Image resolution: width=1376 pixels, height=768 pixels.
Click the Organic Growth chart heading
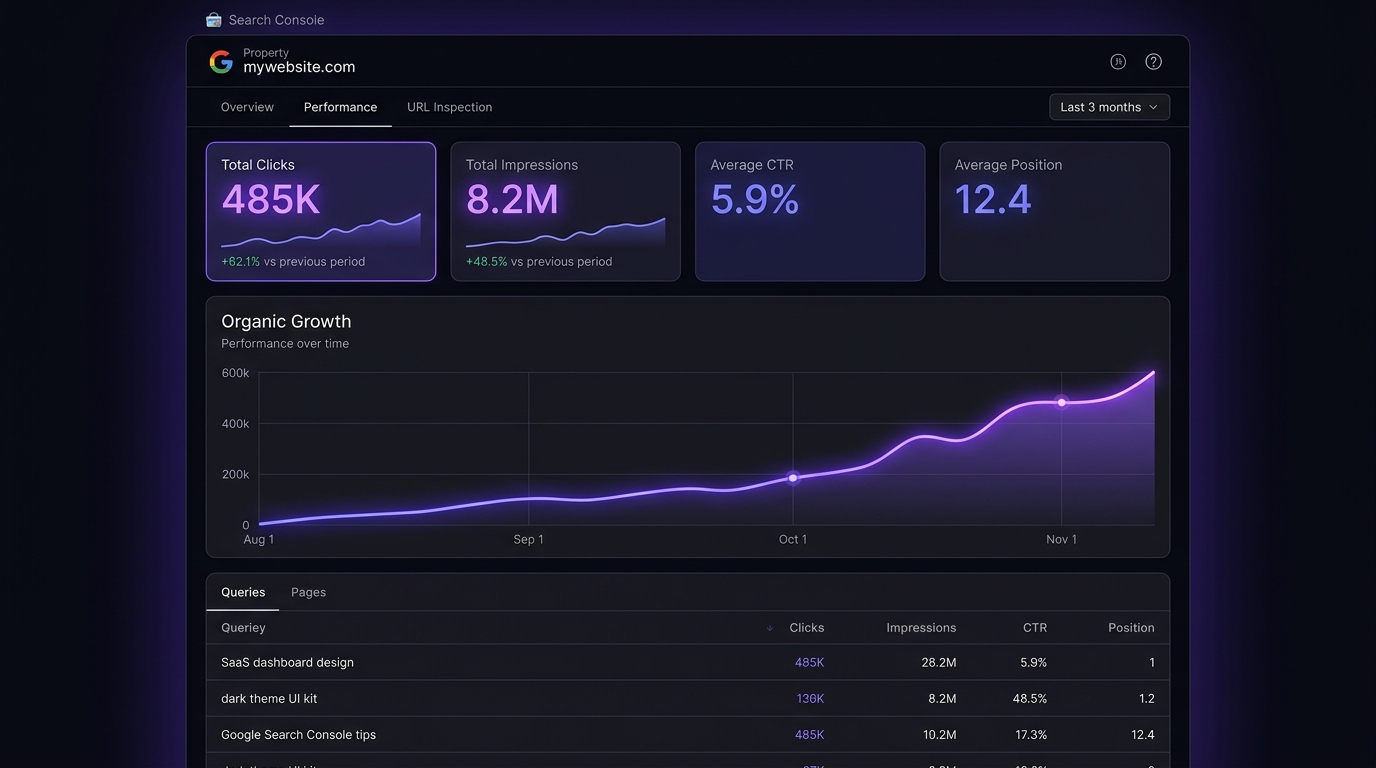pyautogui.click(x=286, y=321)
